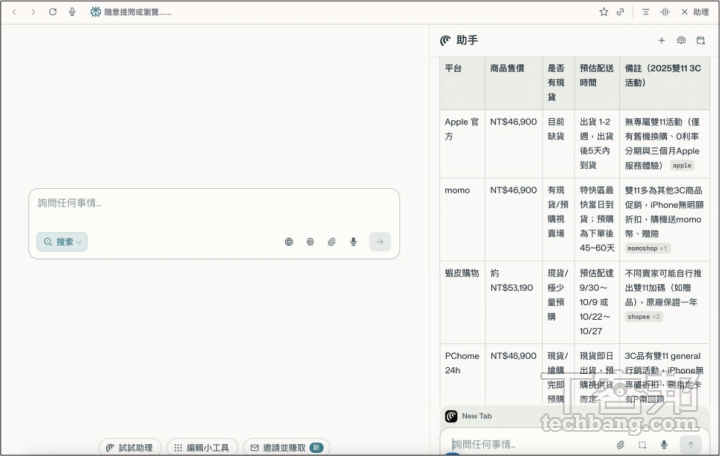The image size is (720, 456).
Task: Bookmark the page with the star icon
Action: pyautogui.click(x=604, y=12)
